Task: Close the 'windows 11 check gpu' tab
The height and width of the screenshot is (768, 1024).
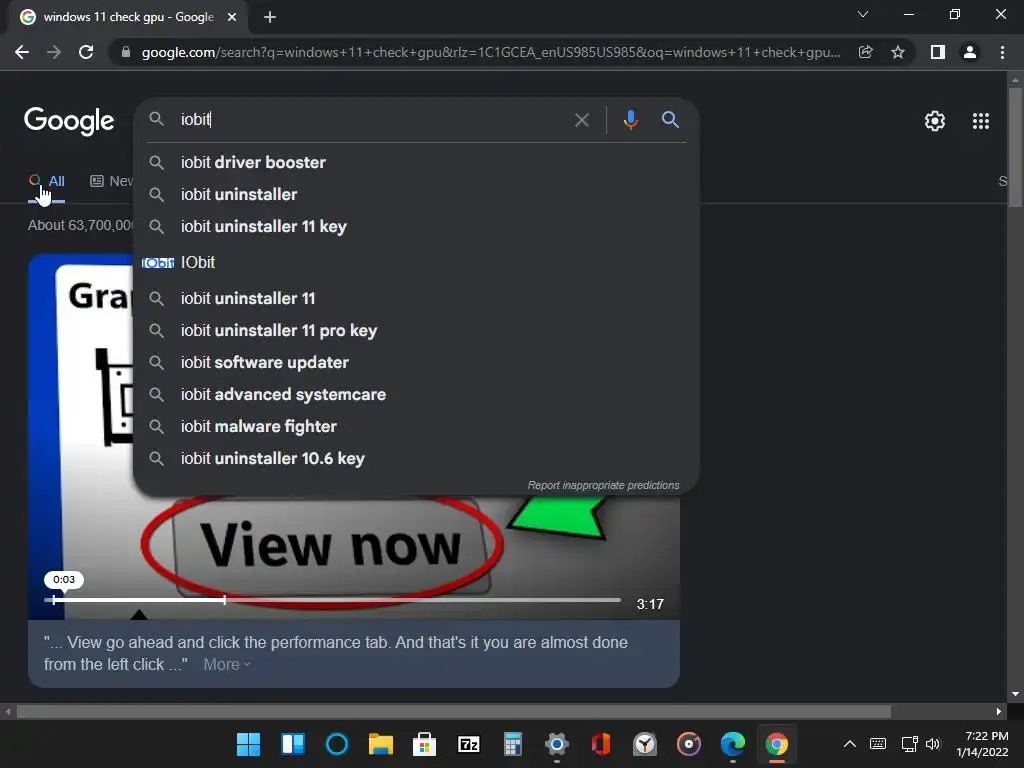Action: tap(232, 18)
